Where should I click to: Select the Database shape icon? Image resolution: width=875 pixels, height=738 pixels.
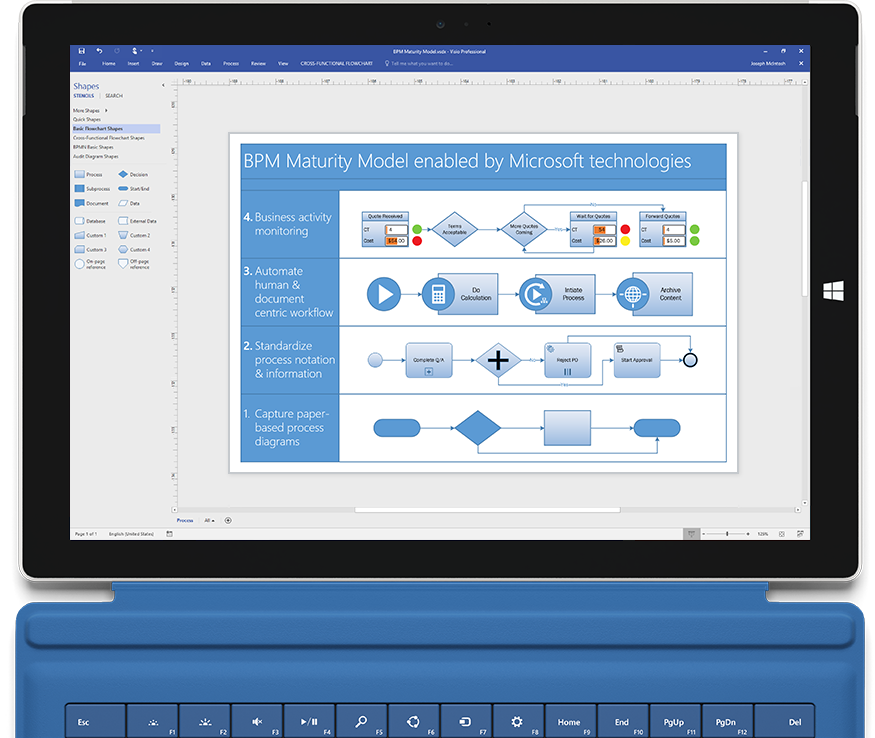(79, 221)
